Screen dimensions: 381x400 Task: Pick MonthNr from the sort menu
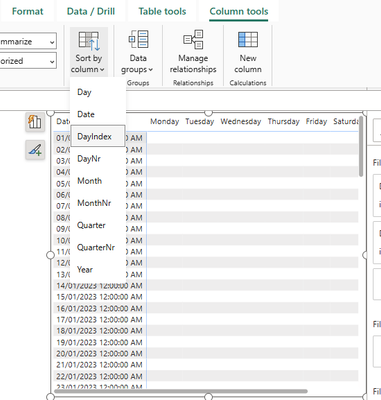(x=98, y=203)
